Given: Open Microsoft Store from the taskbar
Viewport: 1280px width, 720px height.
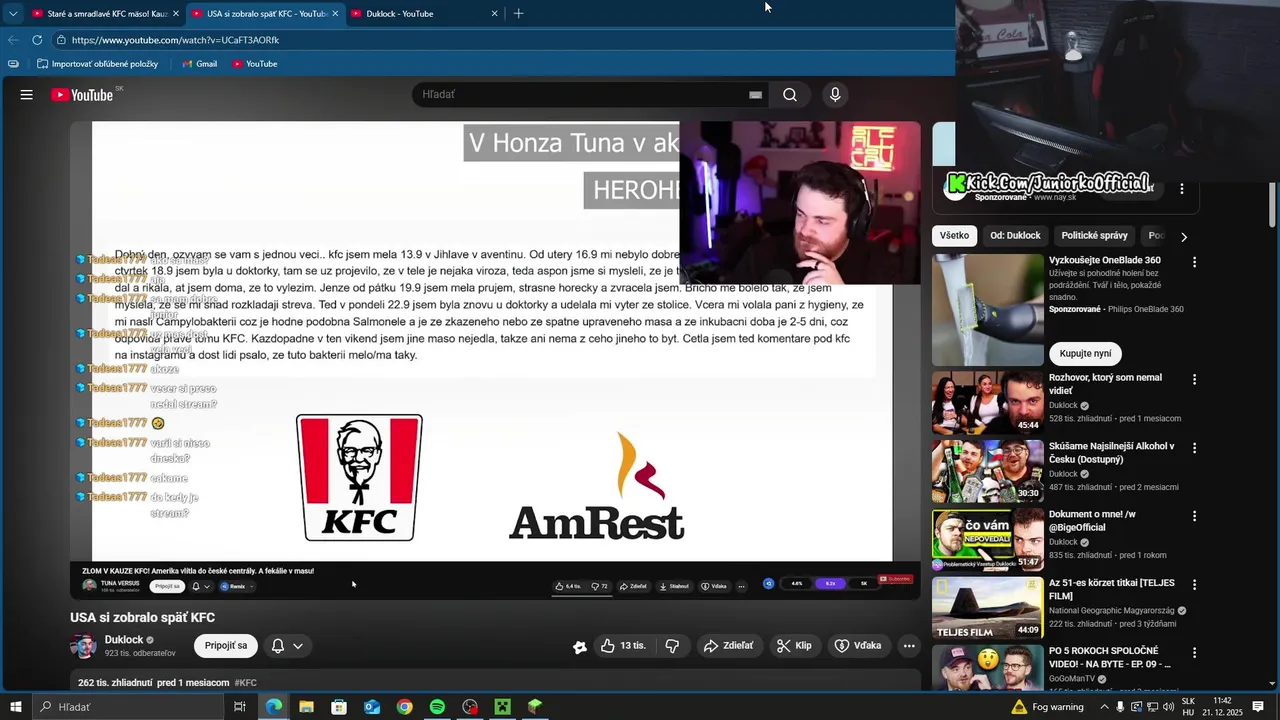Looking at the screenshot, I should (x=339, y=707).
